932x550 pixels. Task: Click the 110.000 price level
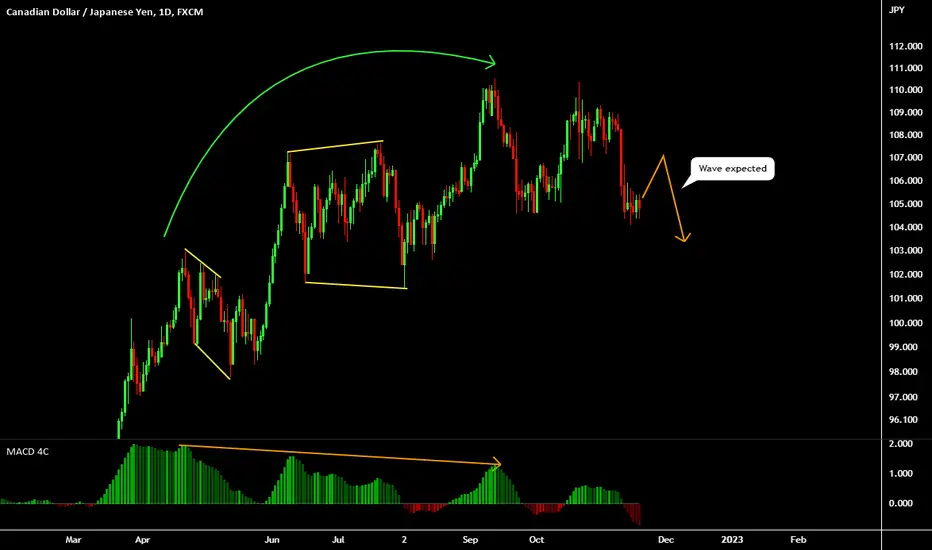905,90
